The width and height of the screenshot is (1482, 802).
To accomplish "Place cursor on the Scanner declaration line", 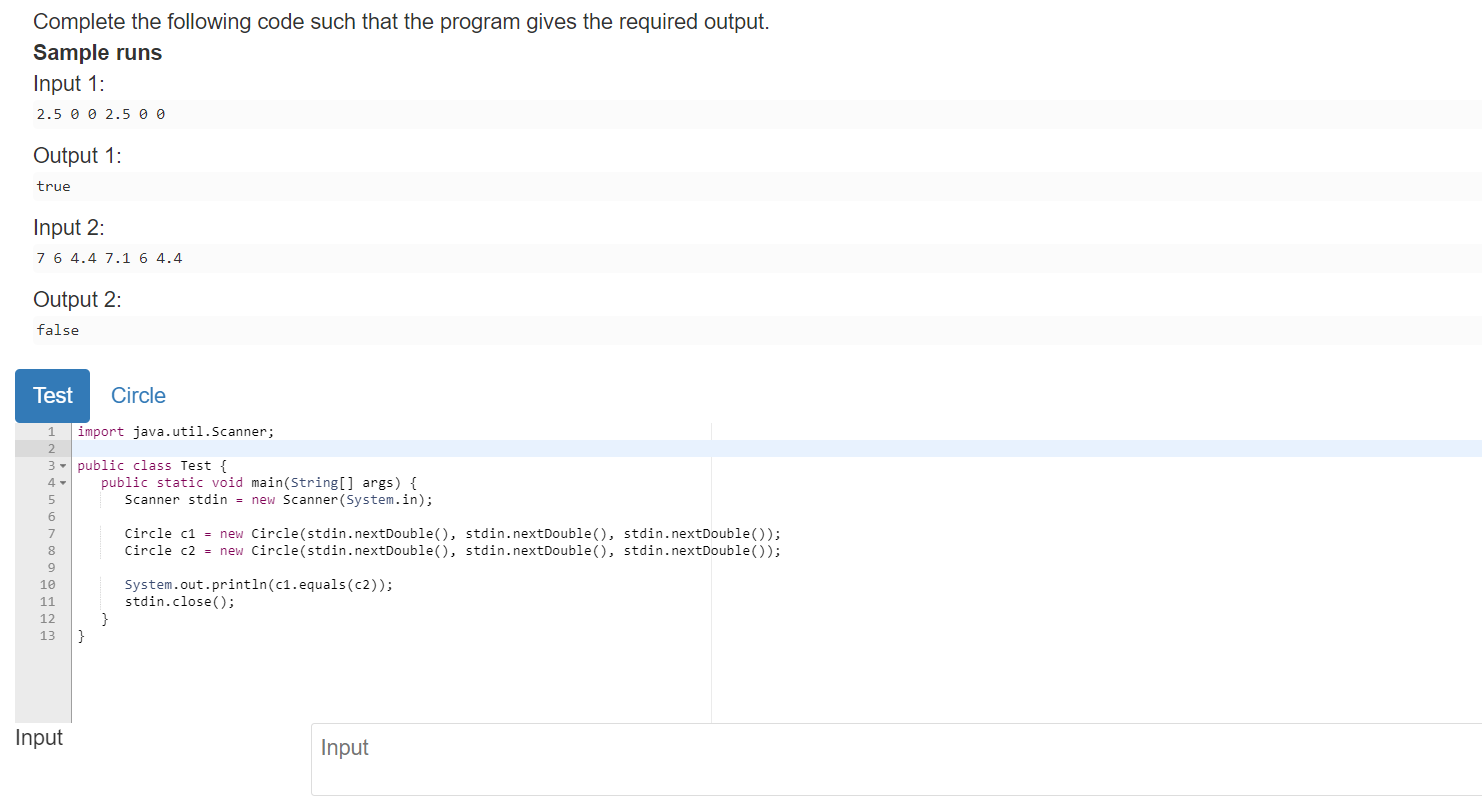I will [x=277, y=499].
